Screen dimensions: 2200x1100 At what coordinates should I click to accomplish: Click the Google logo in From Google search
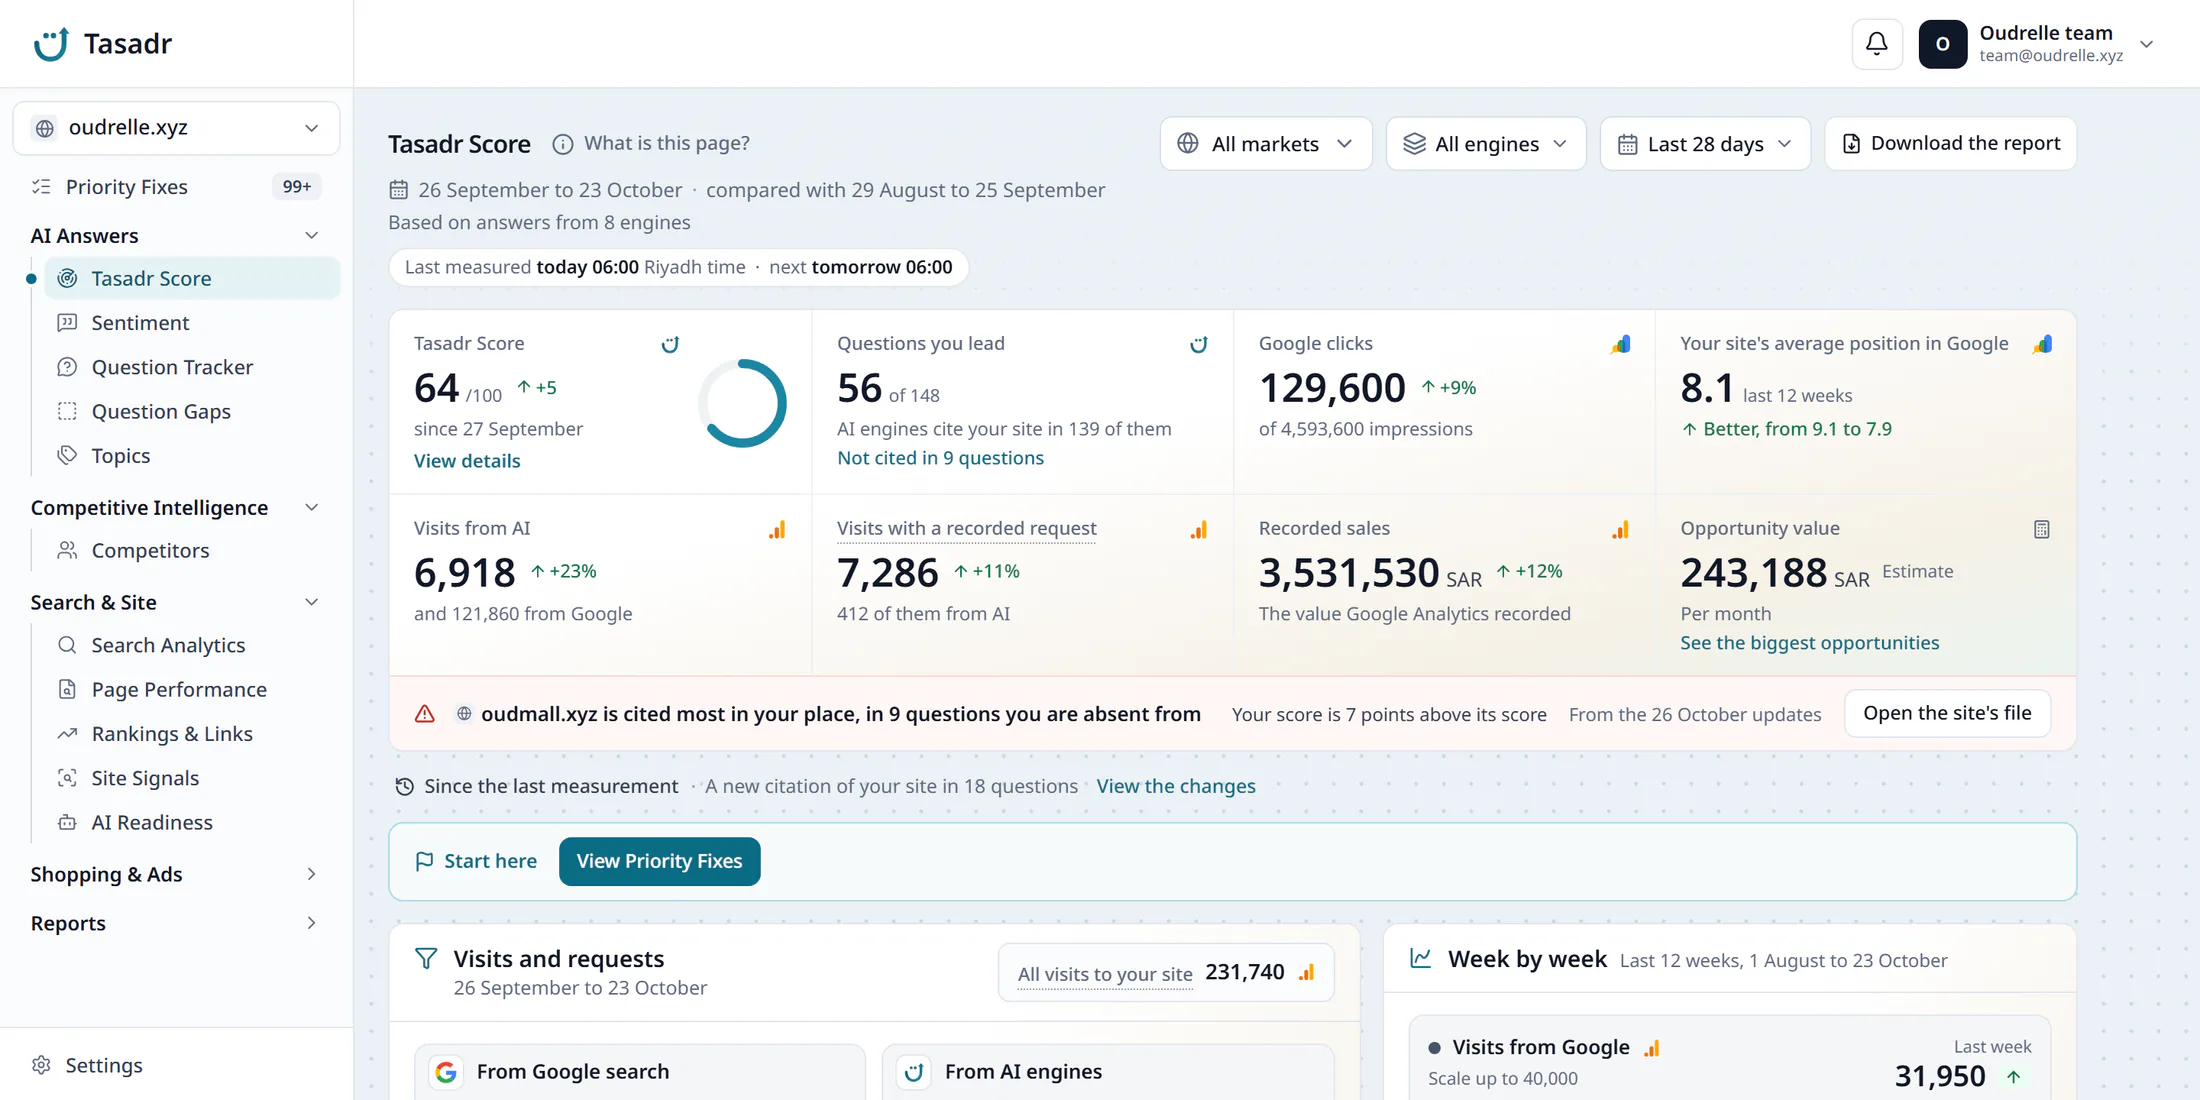click(446, 1072)
